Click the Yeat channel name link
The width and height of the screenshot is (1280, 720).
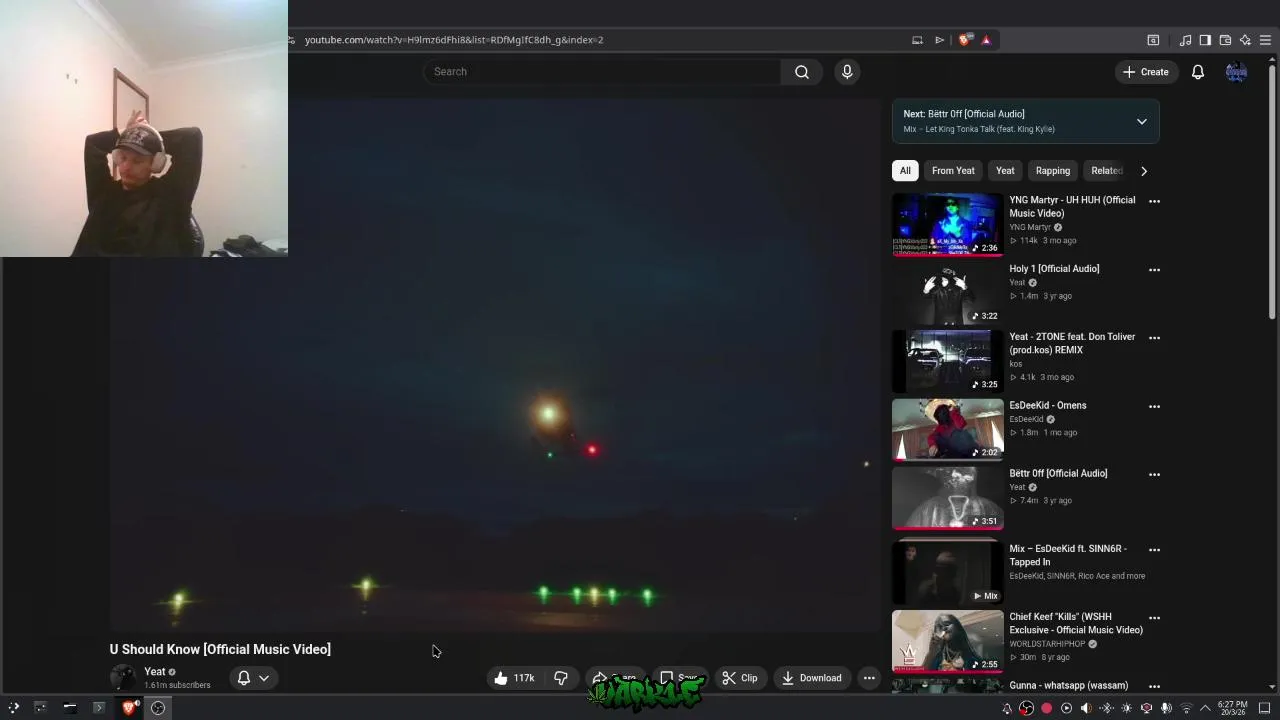[155, 672]
